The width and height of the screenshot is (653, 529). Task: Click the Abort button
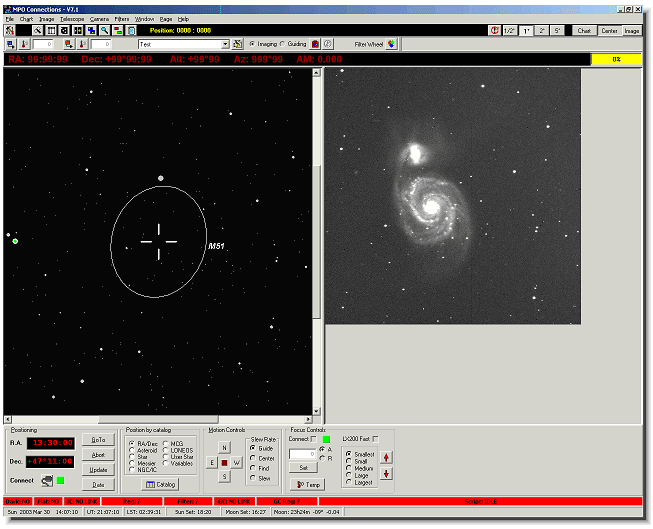click(x=98, y=455)
